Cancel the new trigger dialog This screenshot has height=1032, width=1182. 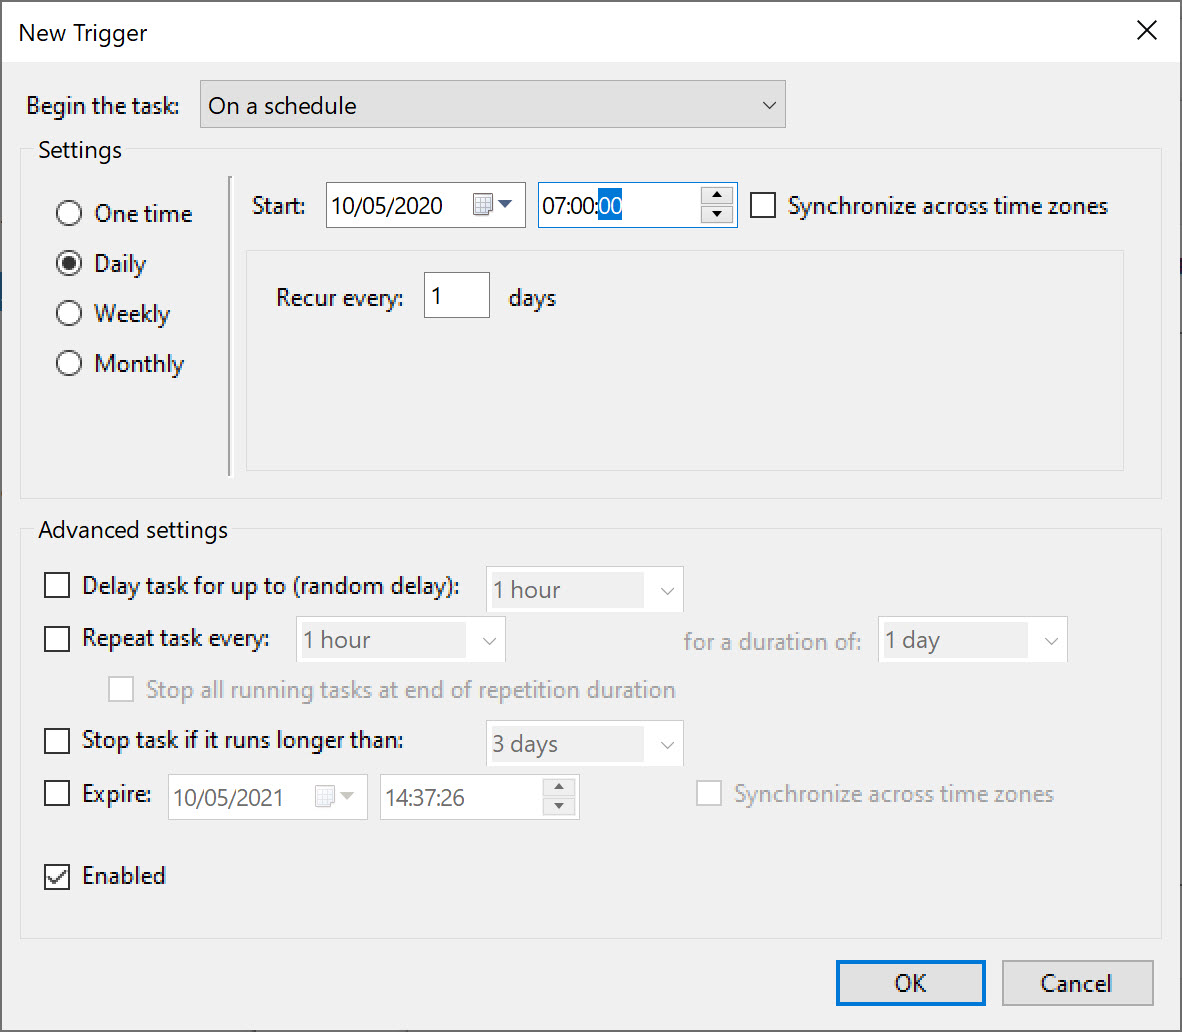(x=1076, y=983)
